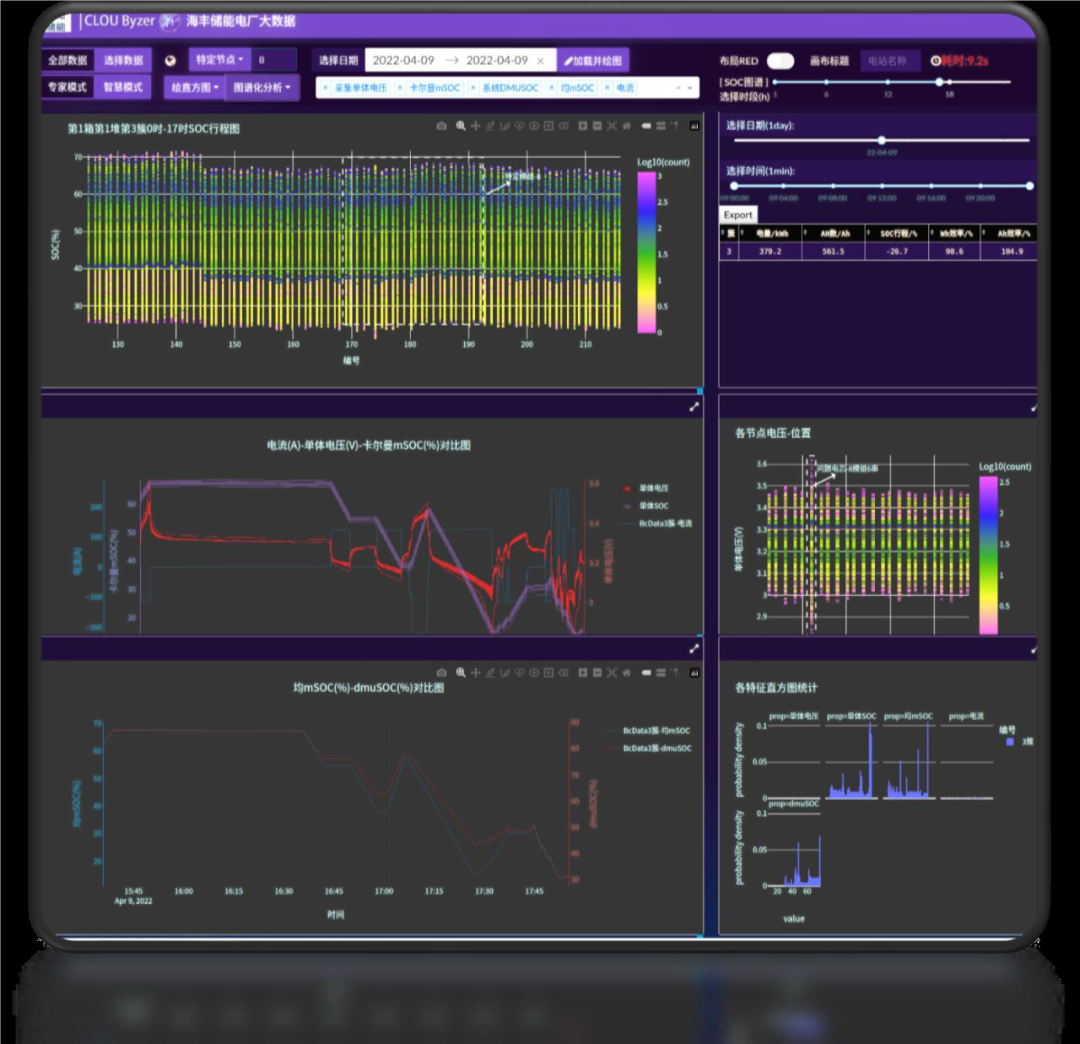Click the 电站名称 canvas title input field
The image size is (1080, 1044).
(x=888, y=61)
